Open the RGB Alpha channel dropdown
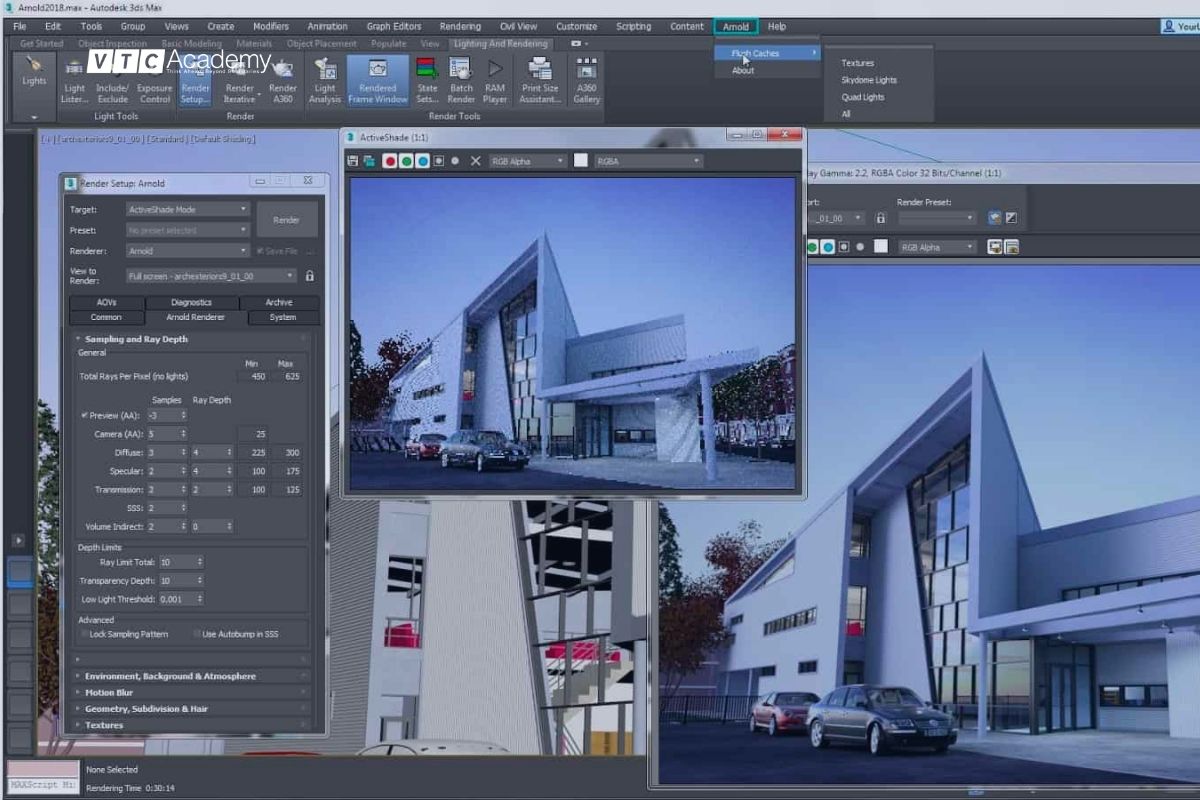Viewport: 1200px width, 800px height. click(560, 161)
